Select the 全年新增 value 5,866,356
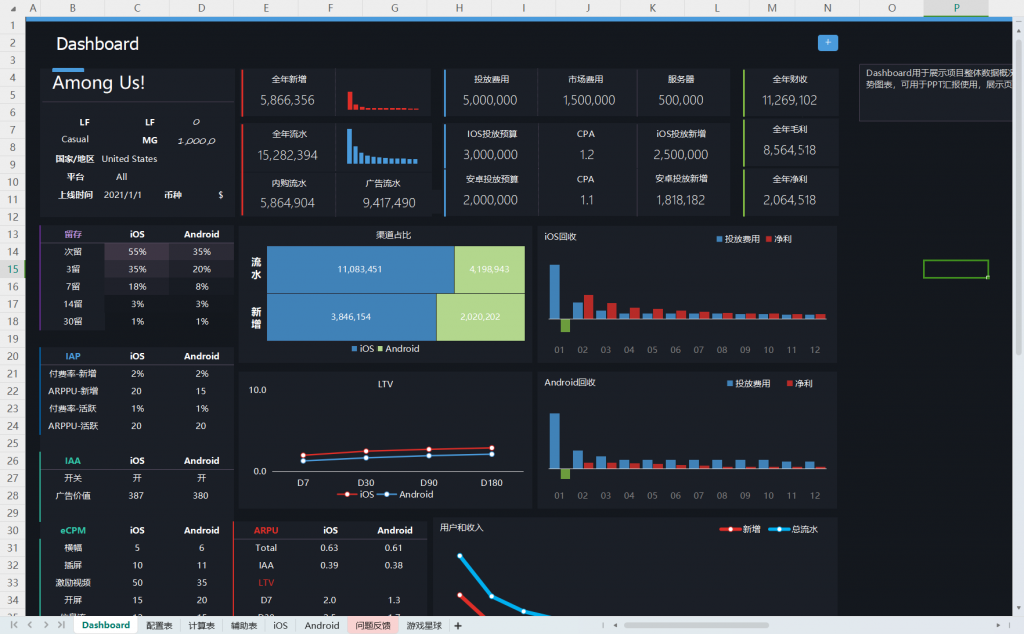The width and height of the screenshot is (1024, 634). (x=287, y=100)
